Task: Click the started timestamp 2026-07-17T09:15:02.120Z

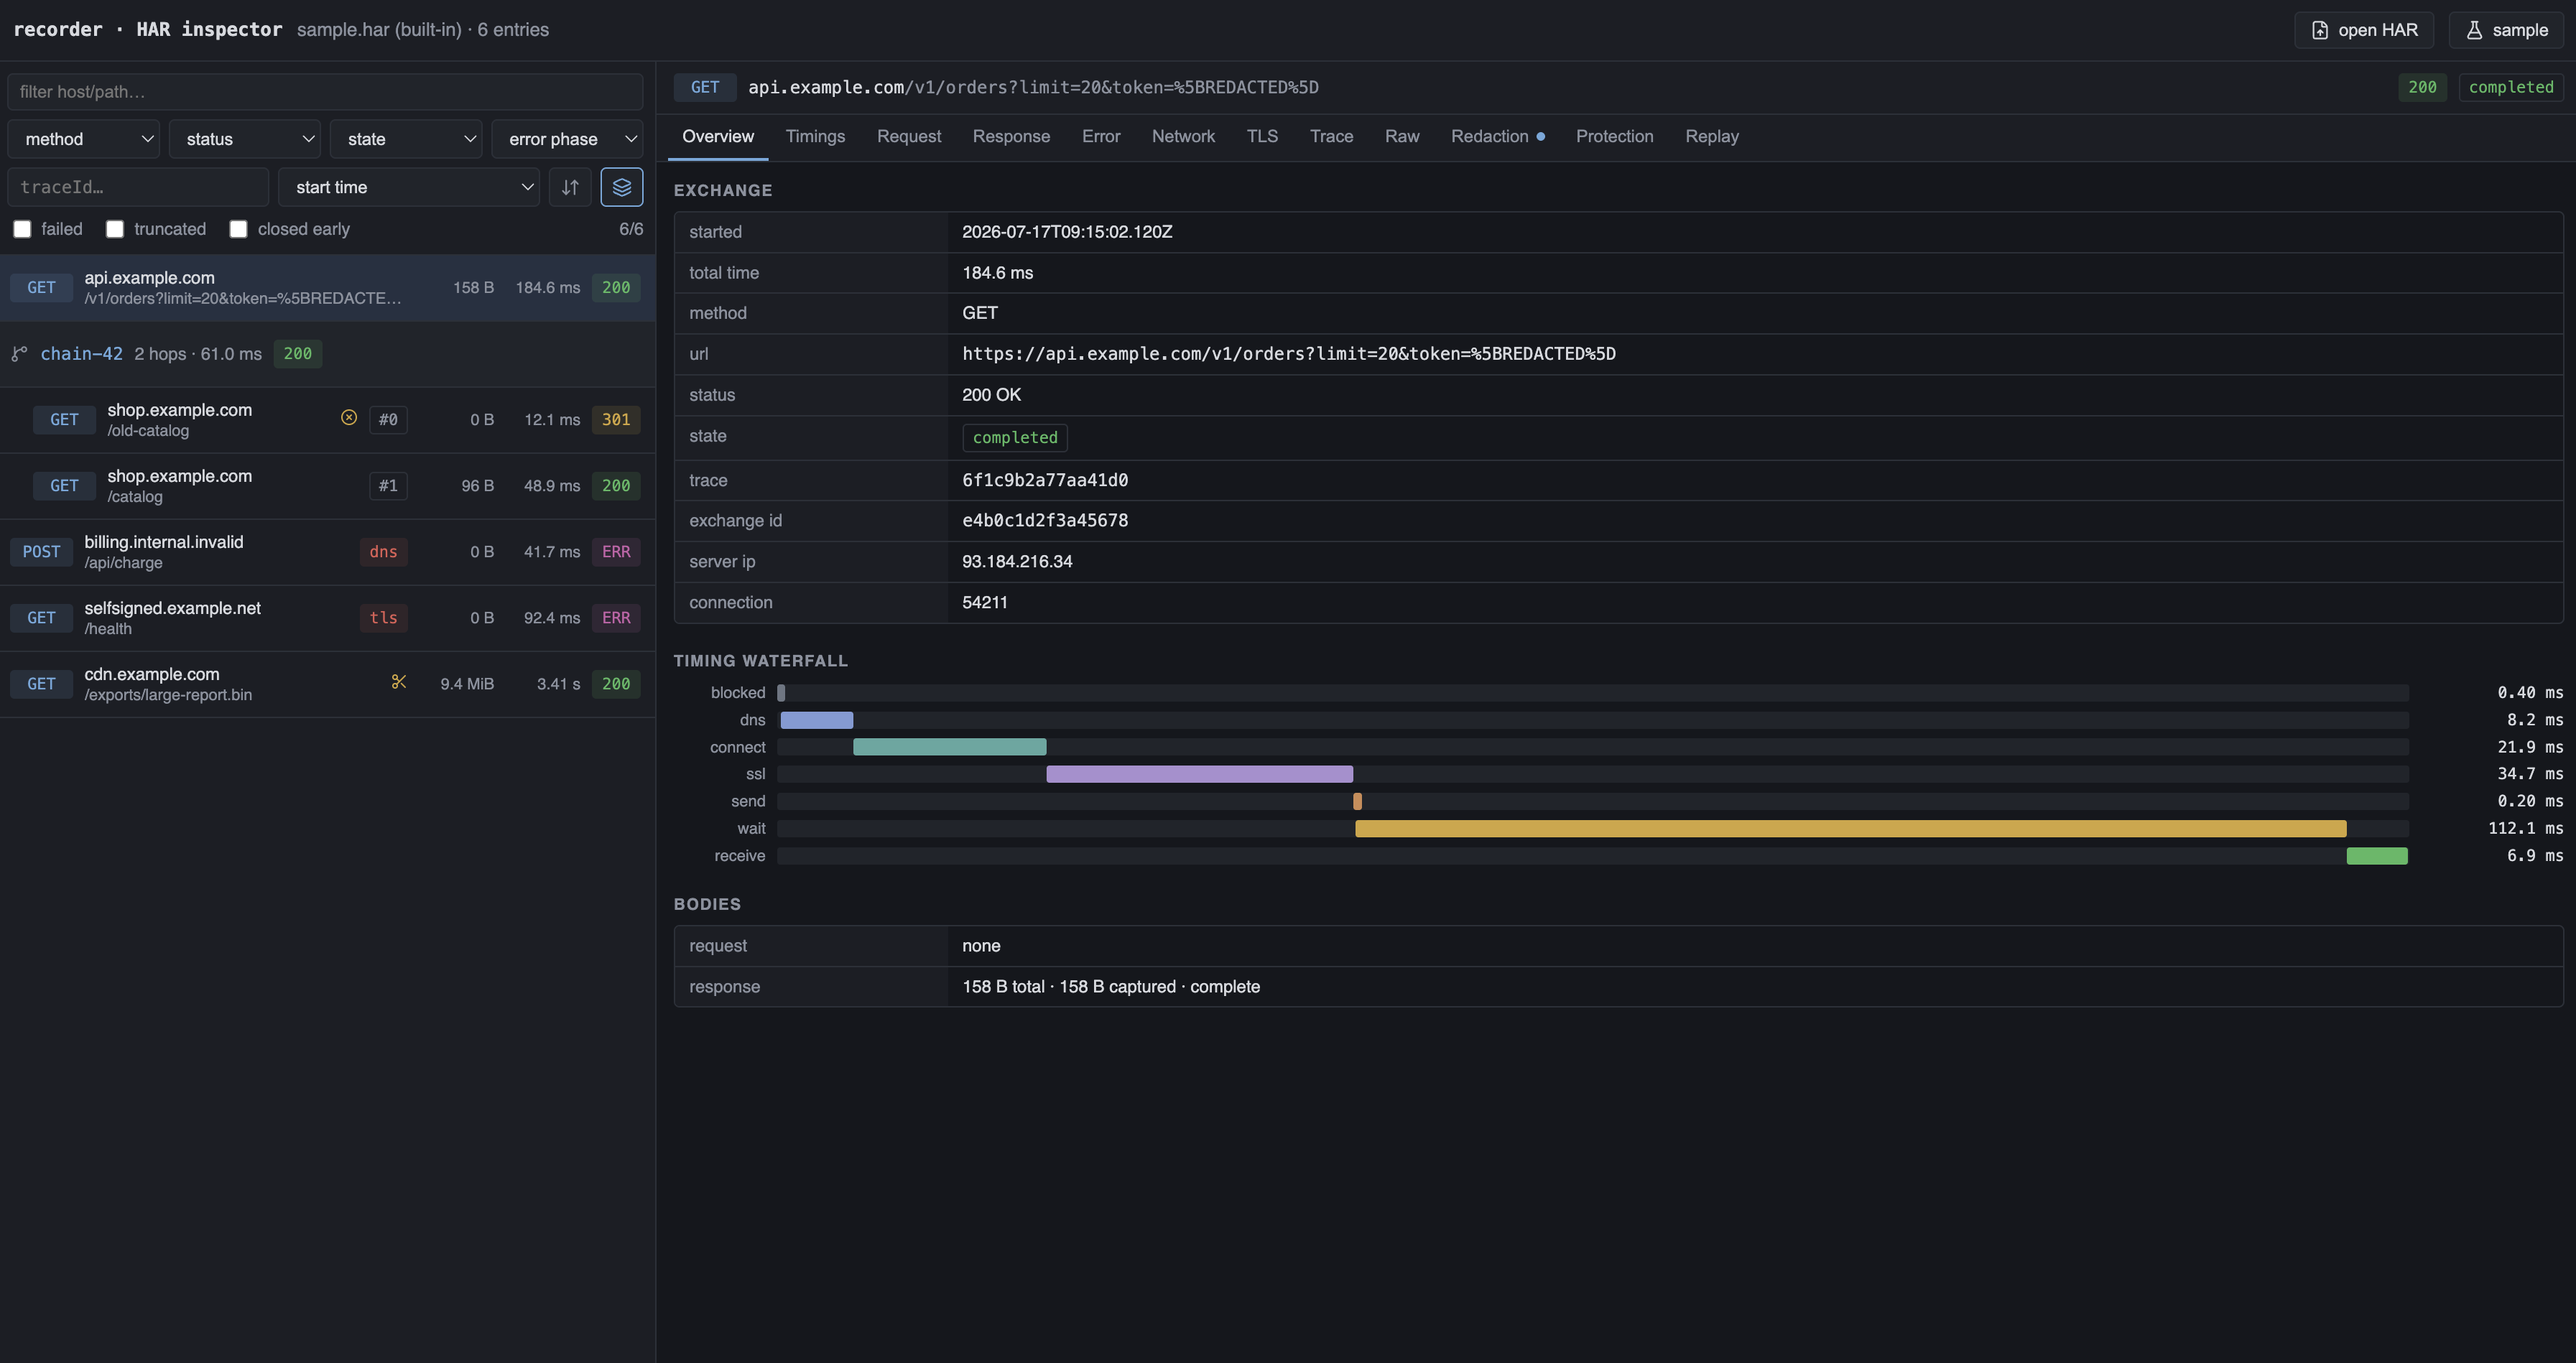Action: point(1067,232)
